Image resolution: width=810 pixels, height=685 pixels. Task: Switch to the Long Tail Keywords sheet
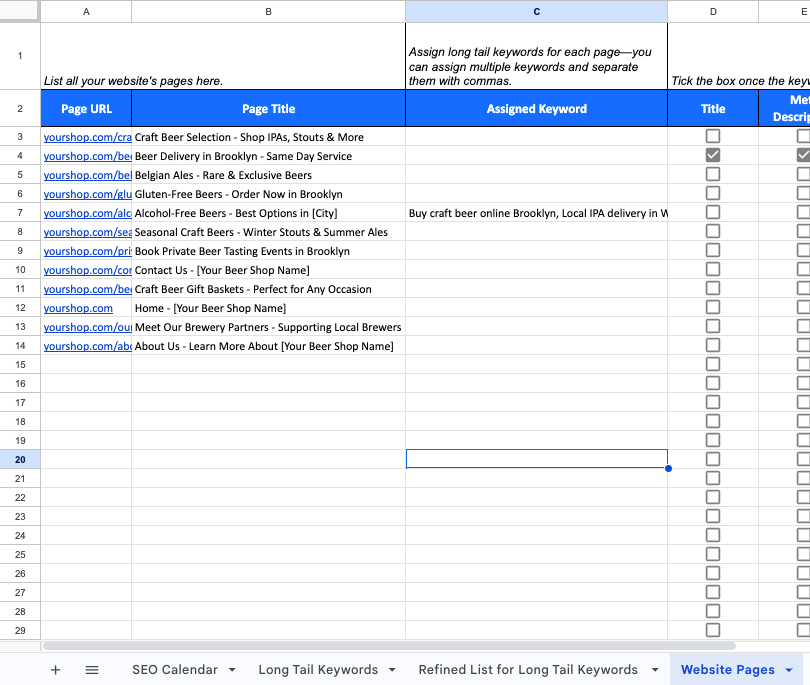tap(317, 670)
